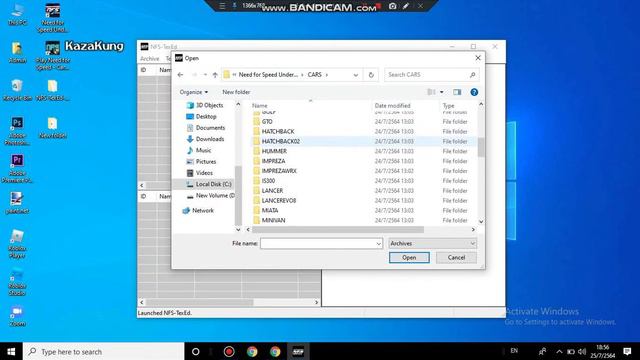The width and height of the screenshot is (640, 360).
Task: Select Admin folder desktop icon
Action: (x=17, y=52)
